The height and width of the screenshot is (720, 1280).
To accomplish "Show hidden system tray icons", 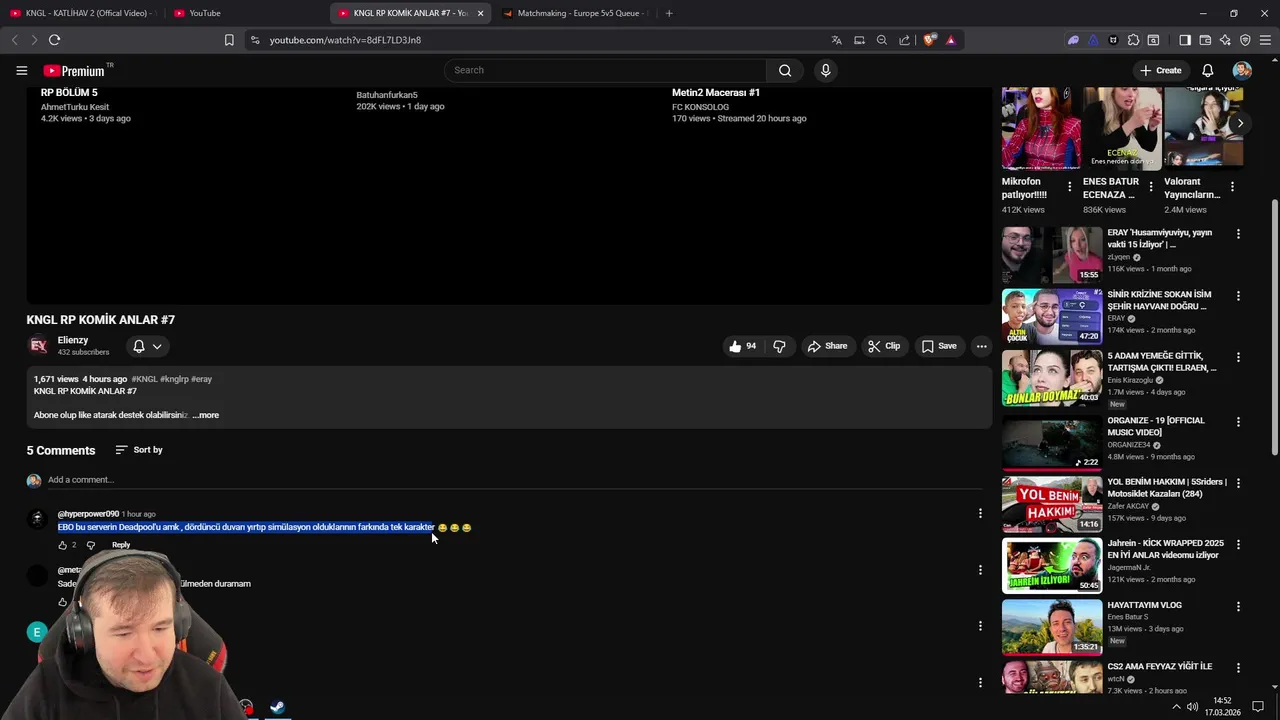I will (x=1176, y=707).
